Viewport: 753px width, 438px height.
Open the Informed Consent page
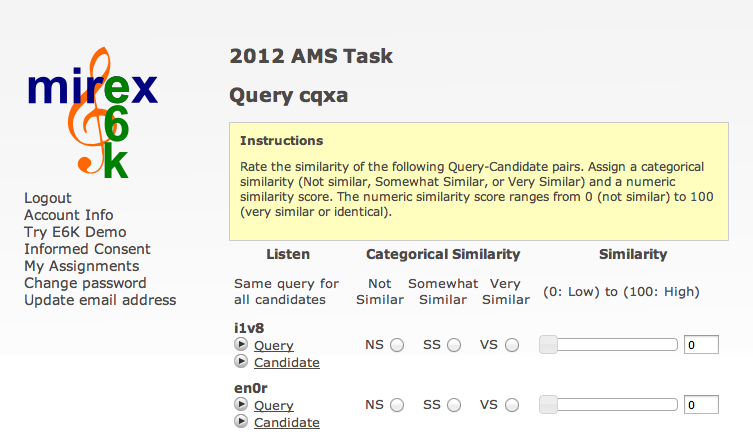(87, 249)
